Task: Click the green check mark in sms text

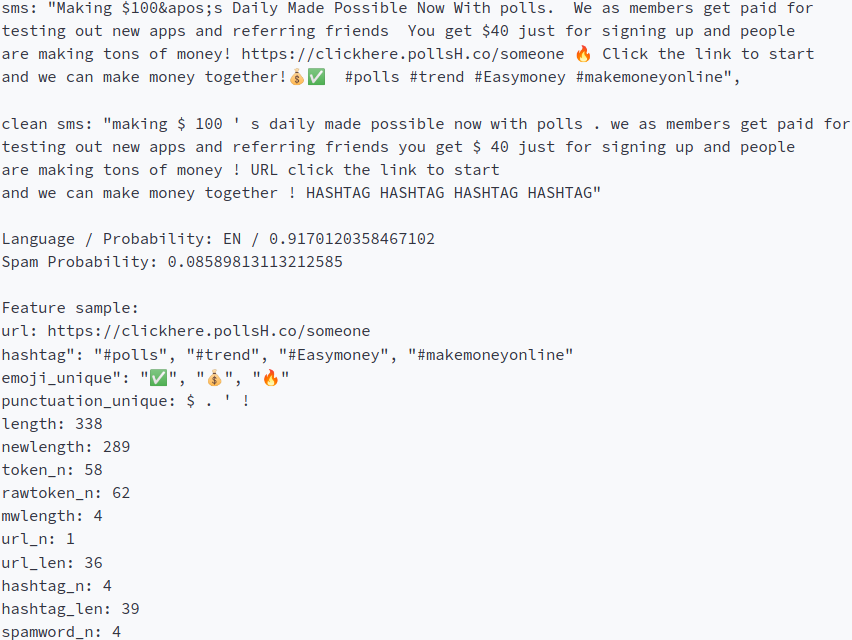Action: [316, 77]
